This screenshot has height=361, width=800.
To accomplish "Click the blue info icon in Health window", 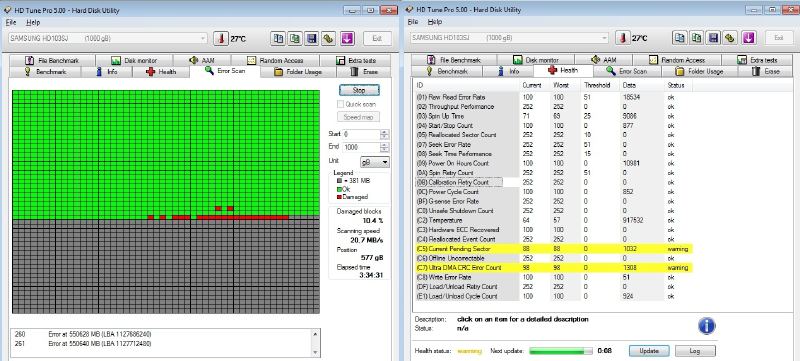I will (x=707, y=326).
